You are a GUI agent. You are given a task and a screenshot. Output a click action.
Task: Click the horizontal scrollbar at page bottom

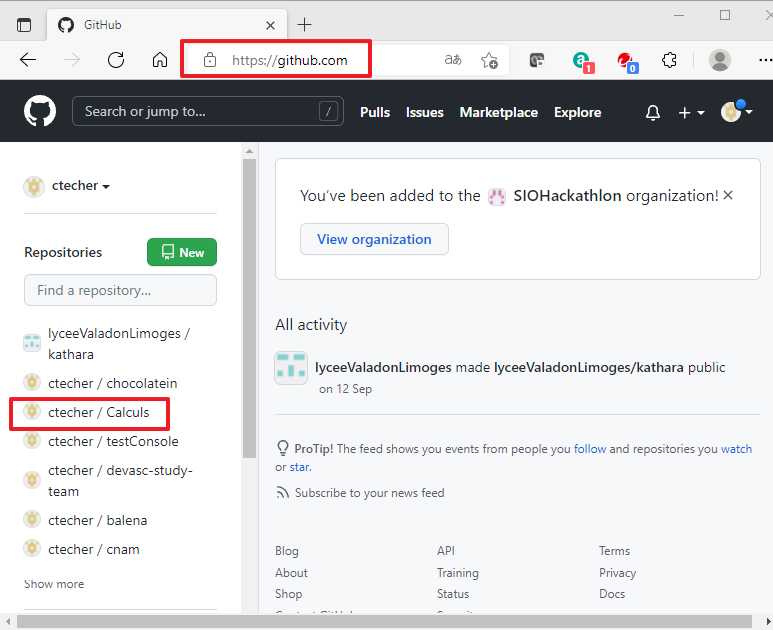coord(385,621)
